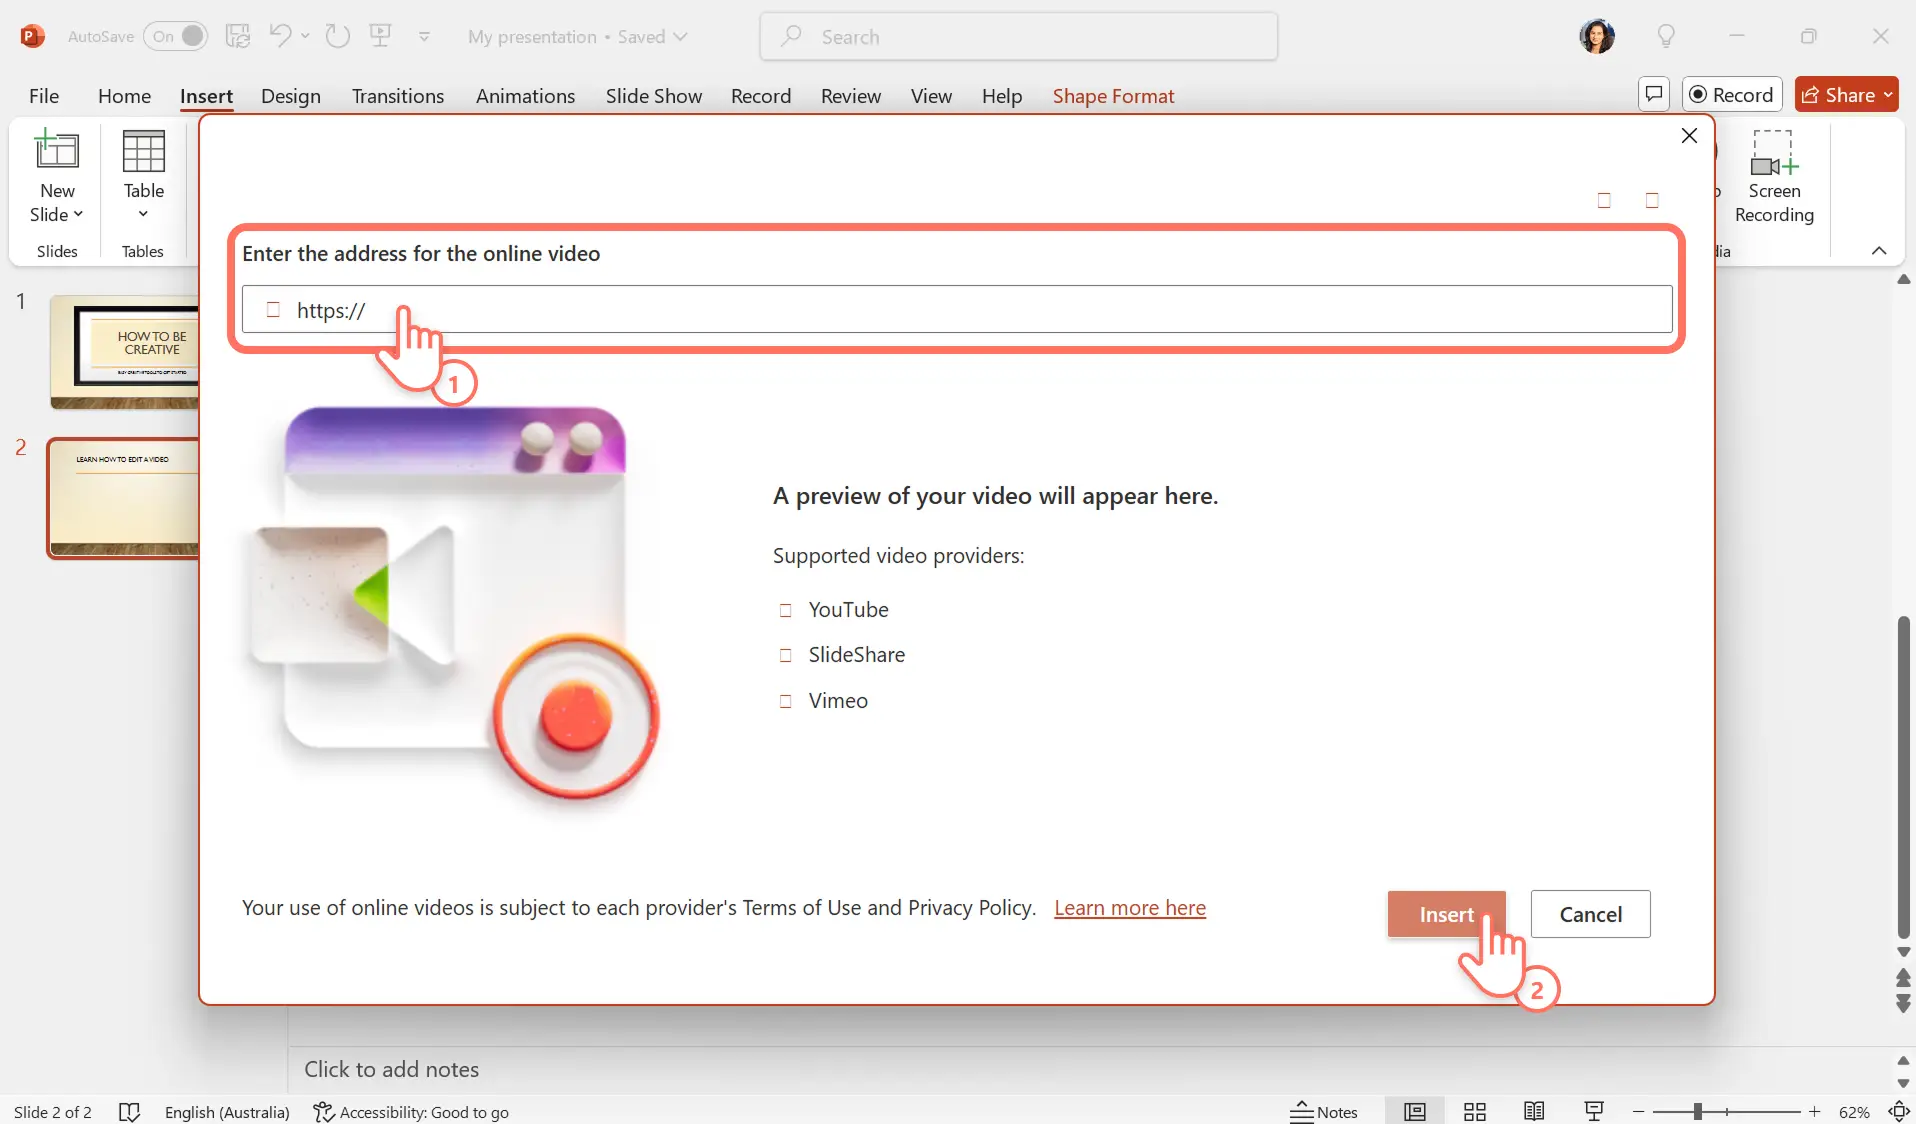1916x1124 pixels.
Task: Switch to the Slide Show tab
Action: [653, 96]
